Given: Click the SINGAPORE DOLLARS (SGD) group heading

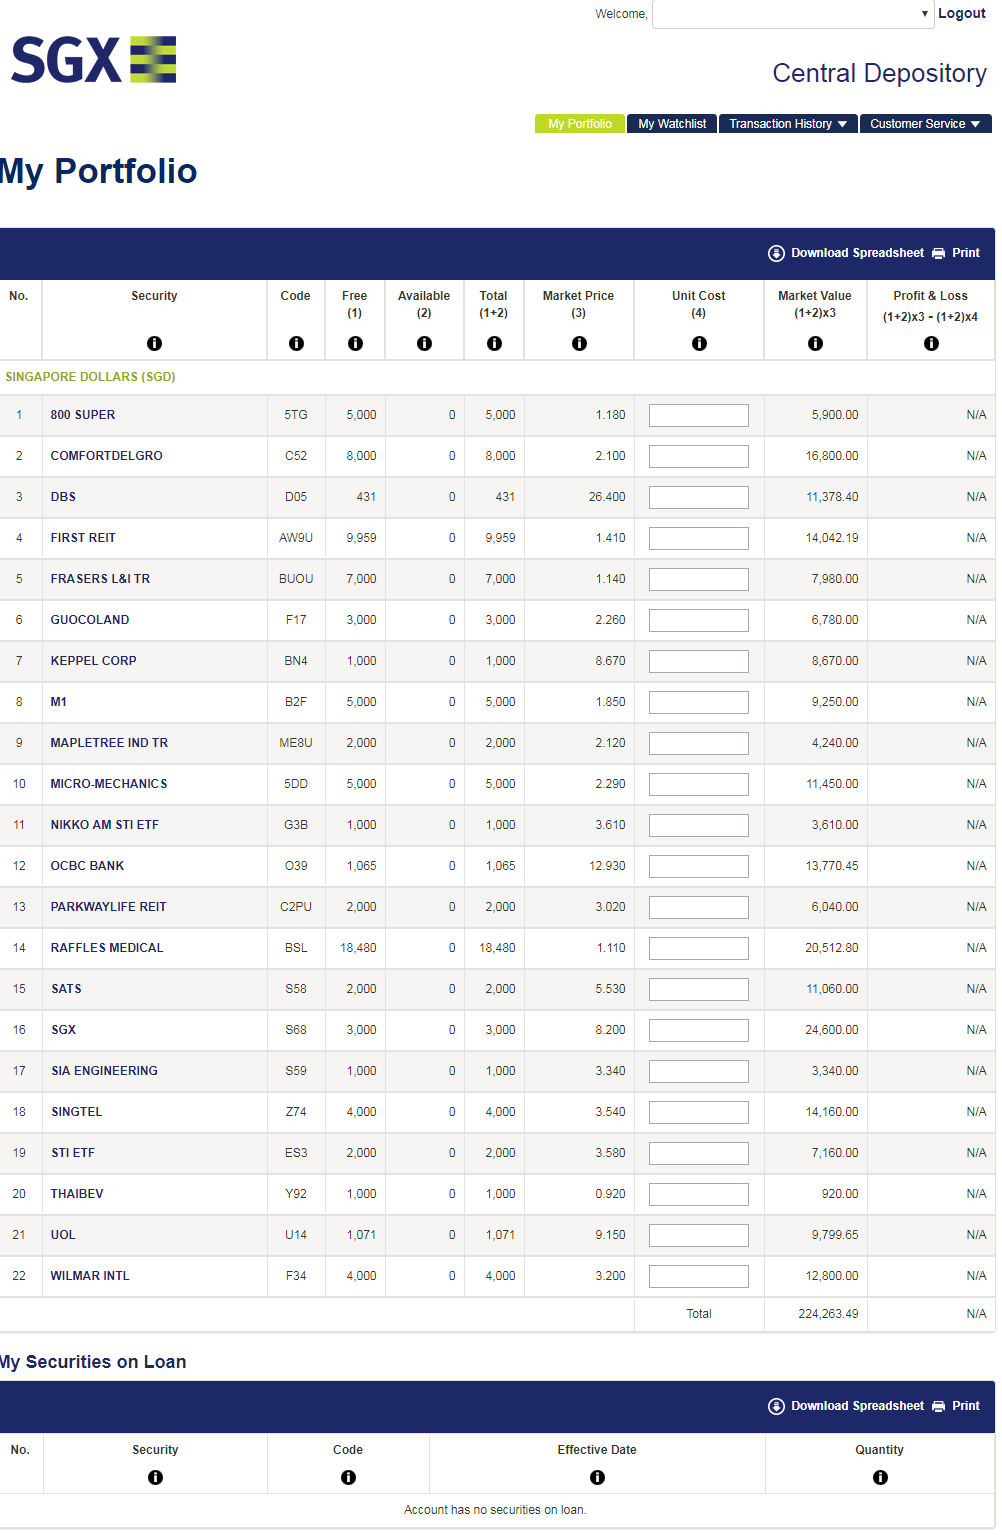Looking at the screenshot, I should point(90,377).
